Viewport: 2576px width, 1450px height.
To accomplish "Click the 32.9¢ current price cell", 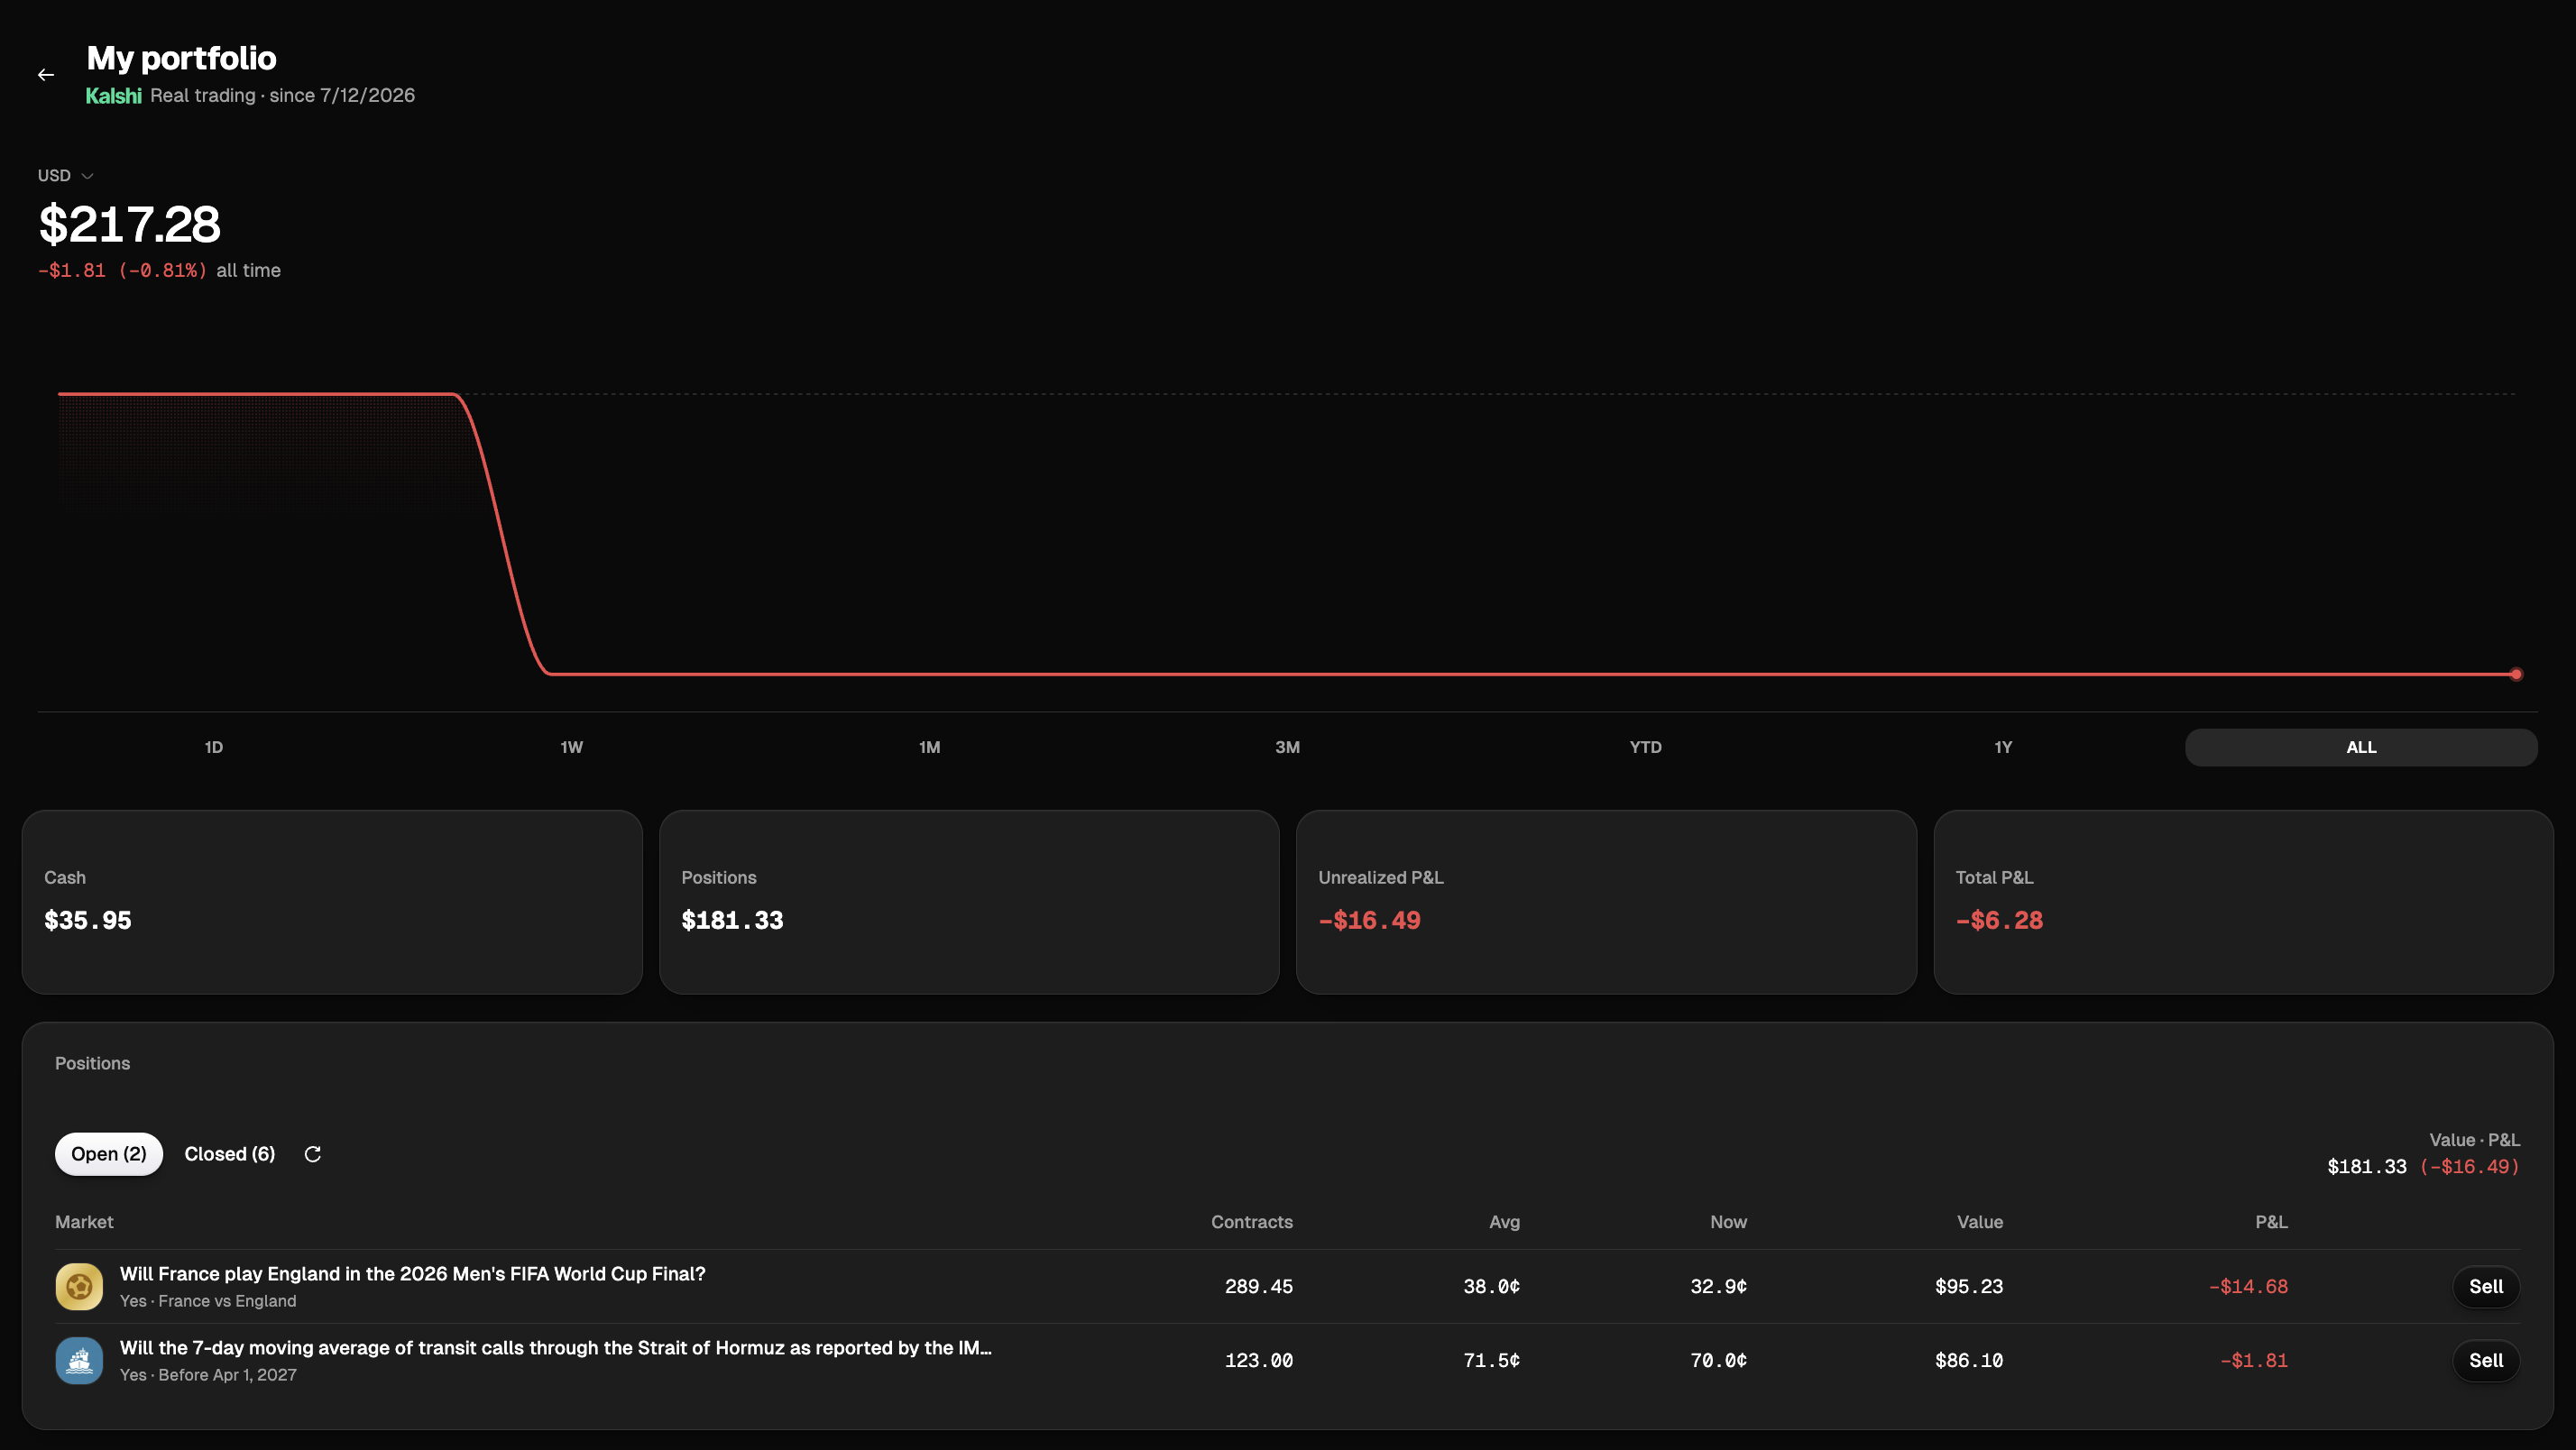I will point(1718,1287).
